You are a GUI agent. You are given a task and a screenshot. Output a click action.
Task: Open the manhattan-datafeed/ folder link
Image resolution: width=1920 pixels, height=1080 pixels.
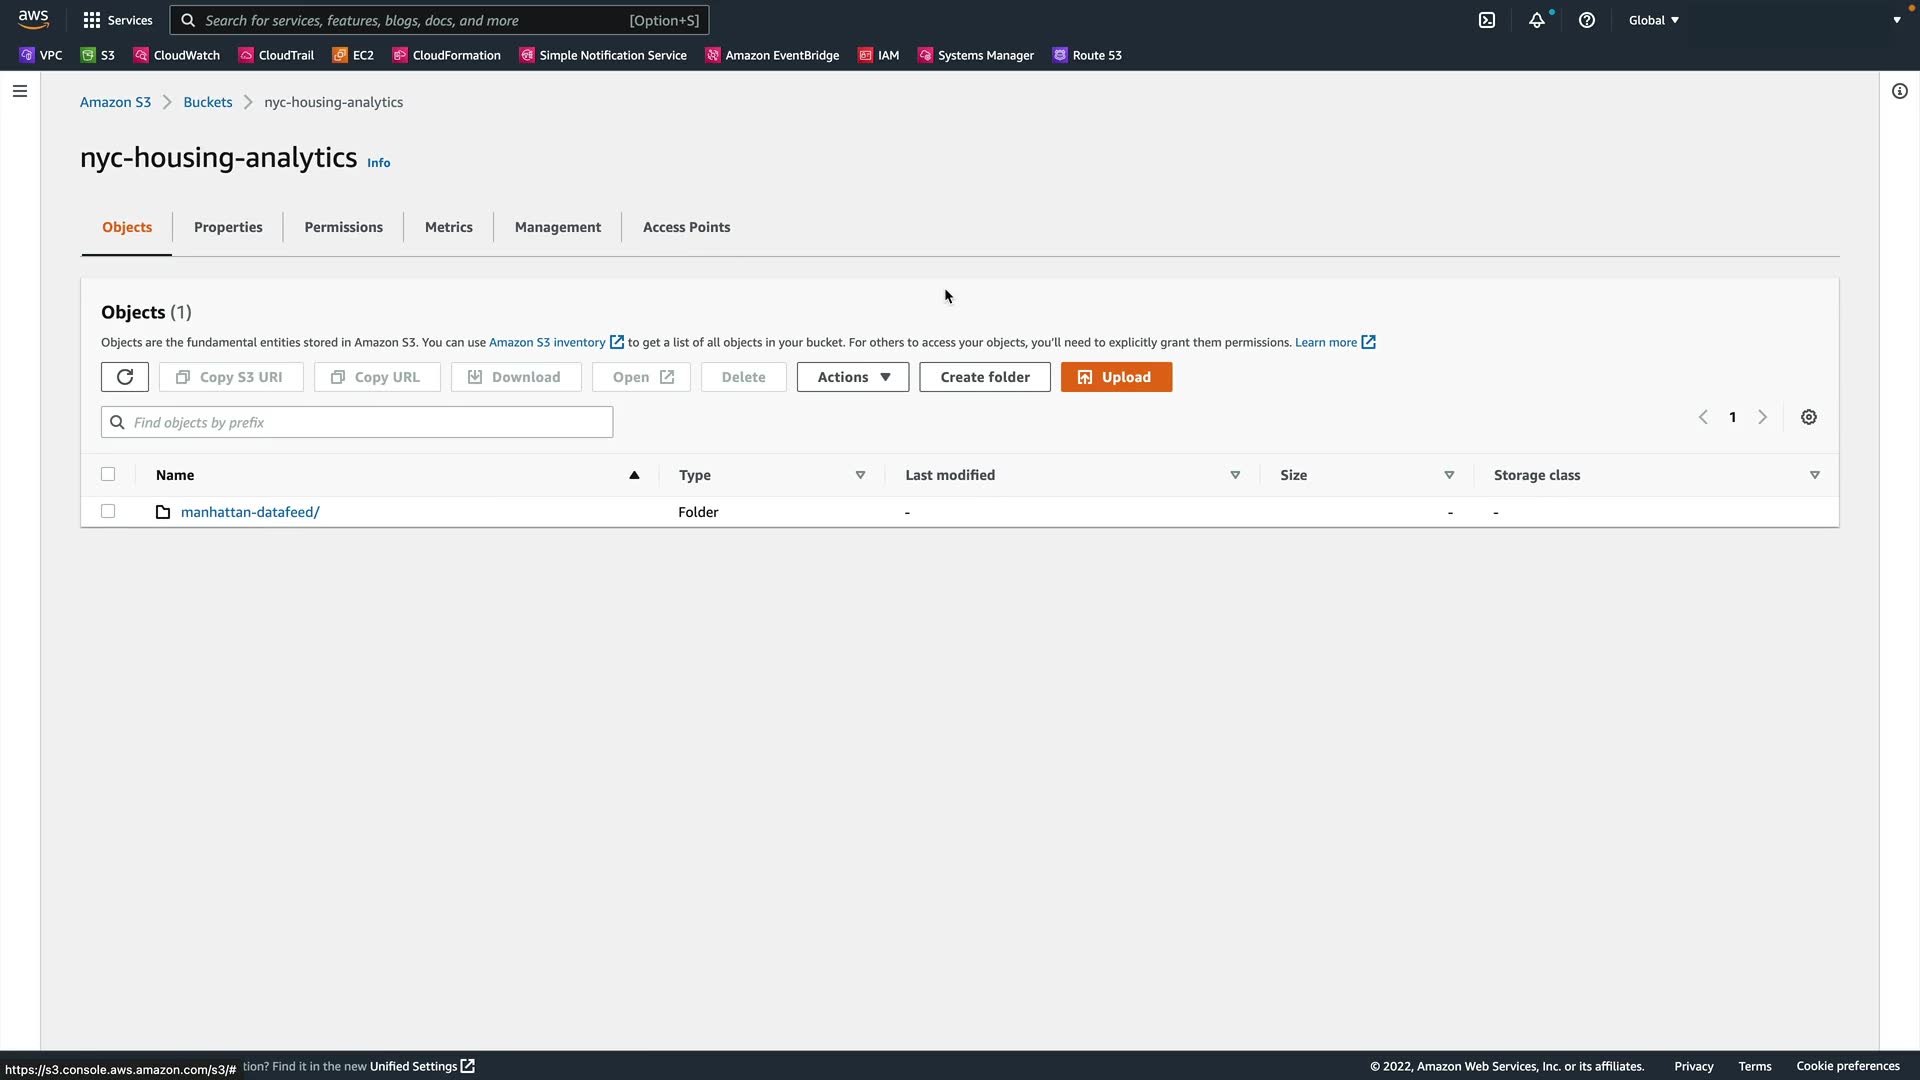click(x=250, y=512)
